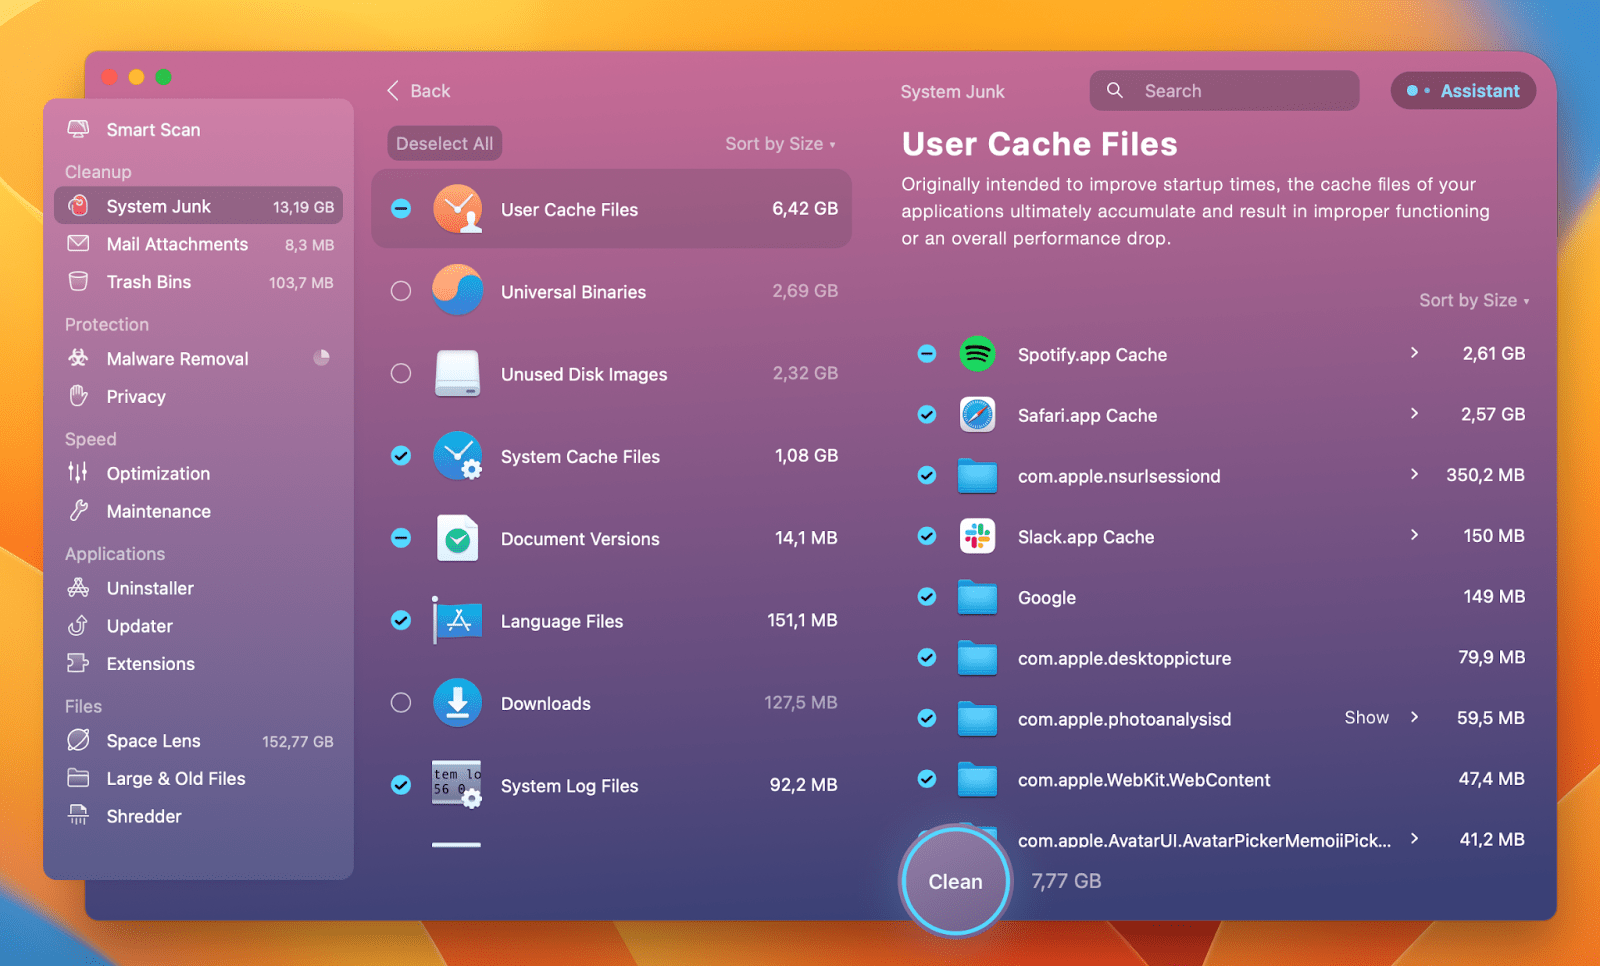Switch to the Uninstaller module
Image resolution: width=1600 pixels, height=966 pixels.
click(198, 588)
